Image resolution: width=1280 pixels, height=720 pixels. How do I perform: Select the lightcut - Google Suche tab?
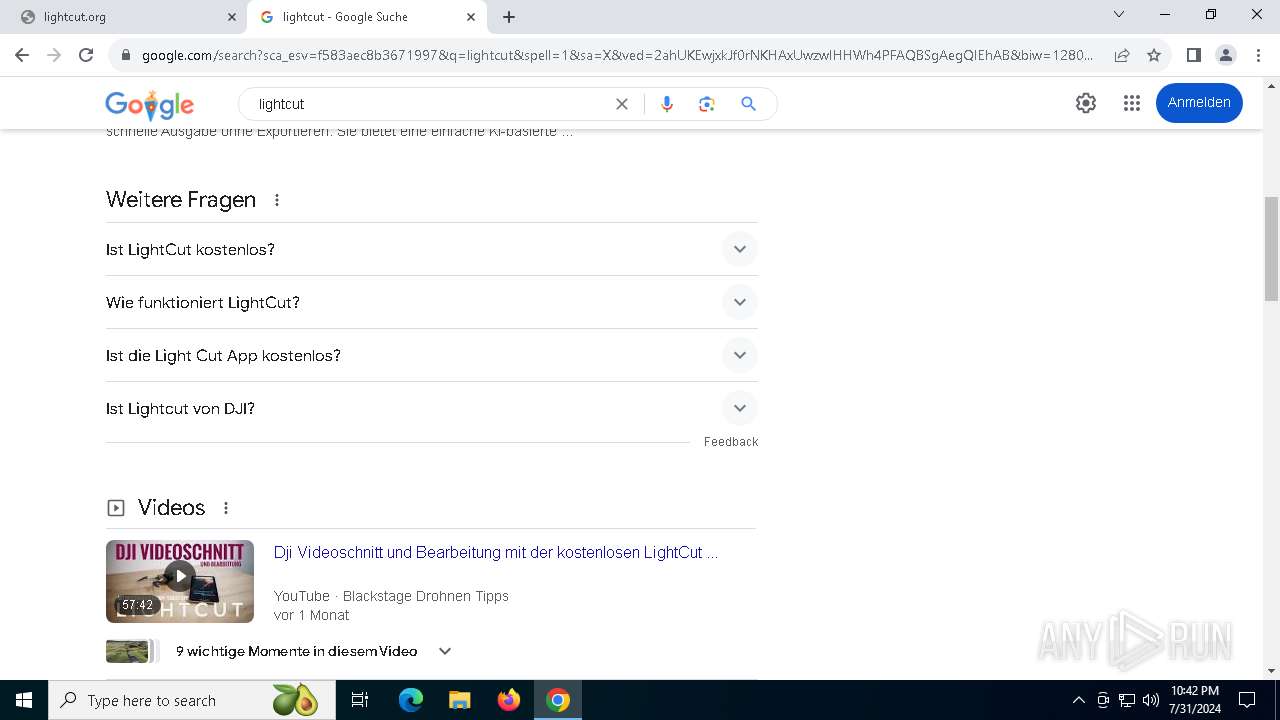[x=366, y=17]
